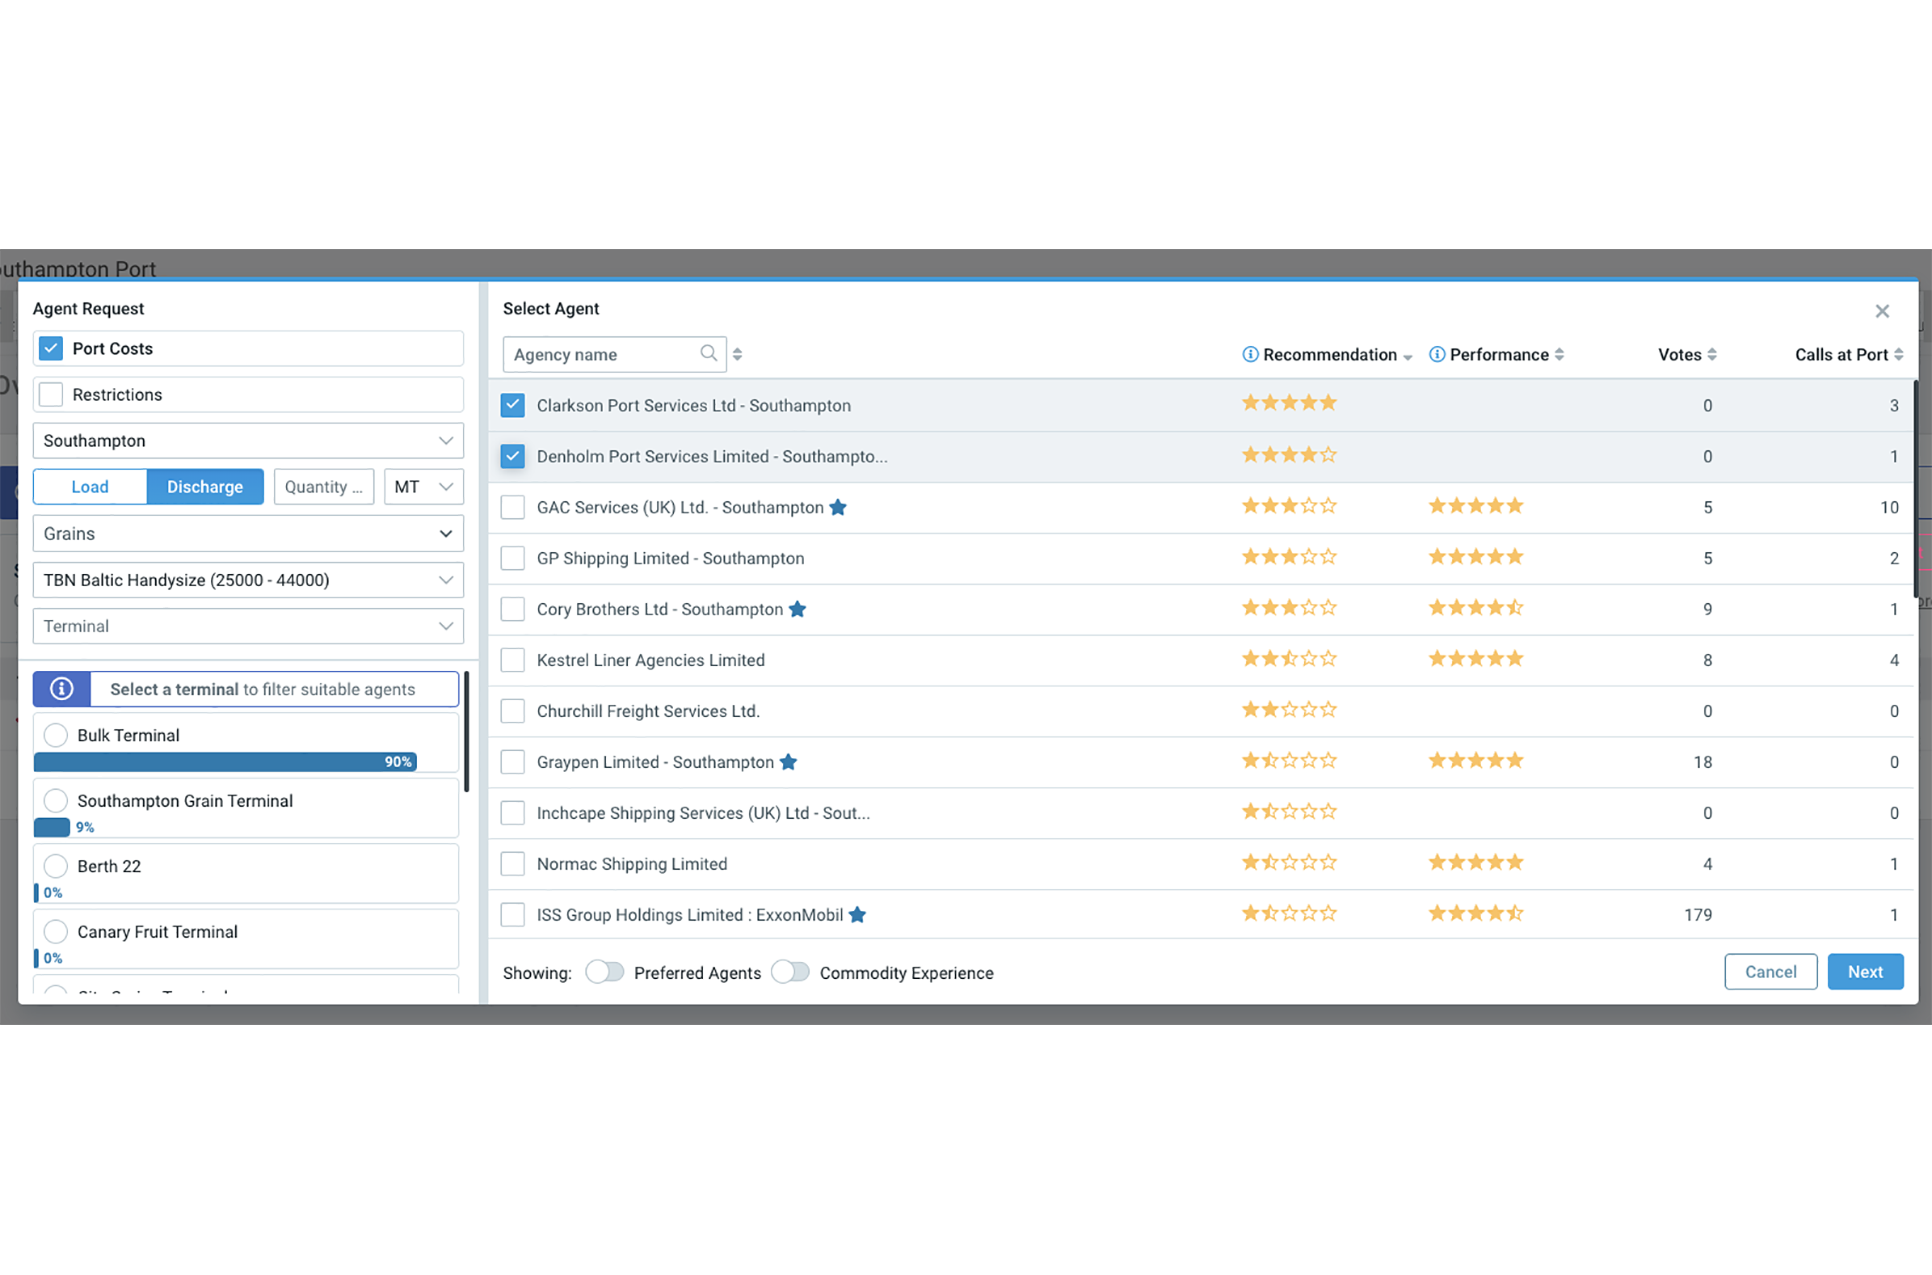The width and height of the screenshot is (1932, 1275).
Task: Open the Terminal dropdown
Action: [x=248, y=626]
